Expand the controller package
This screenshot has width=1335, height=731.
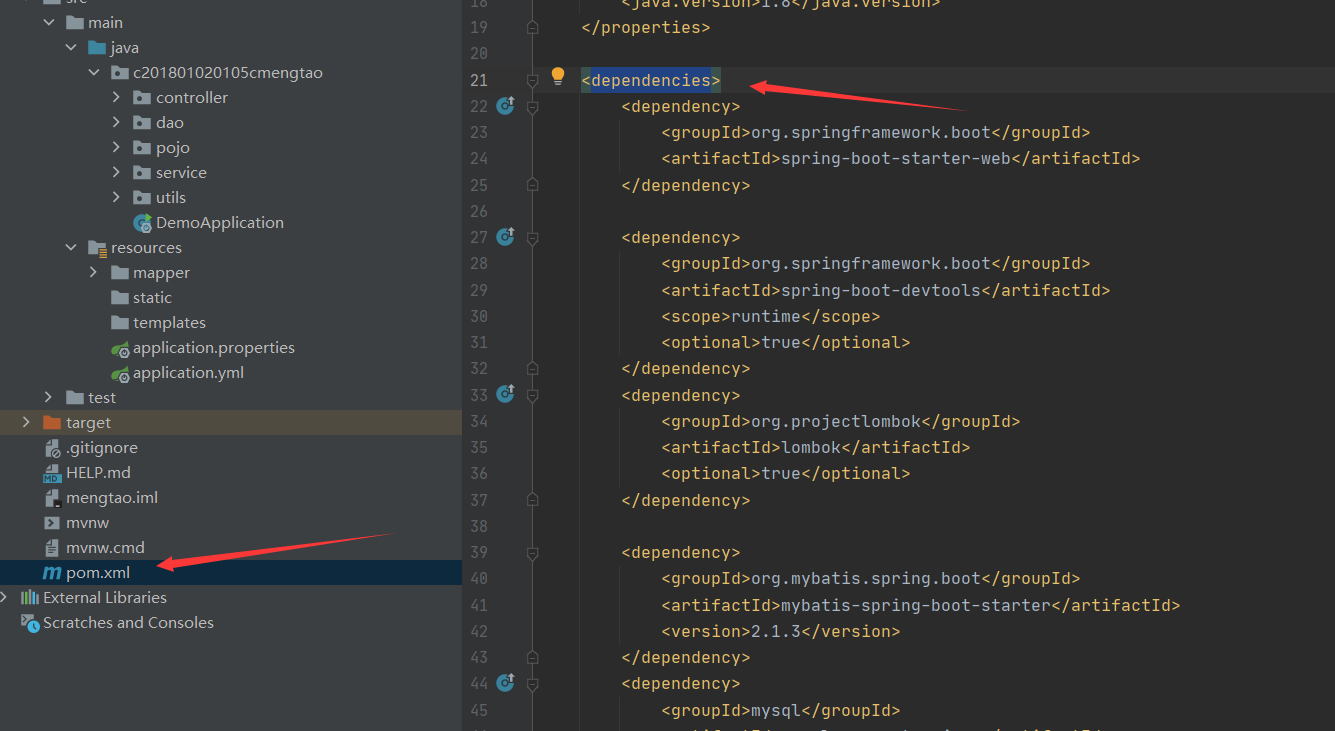(x=117, y=97)
